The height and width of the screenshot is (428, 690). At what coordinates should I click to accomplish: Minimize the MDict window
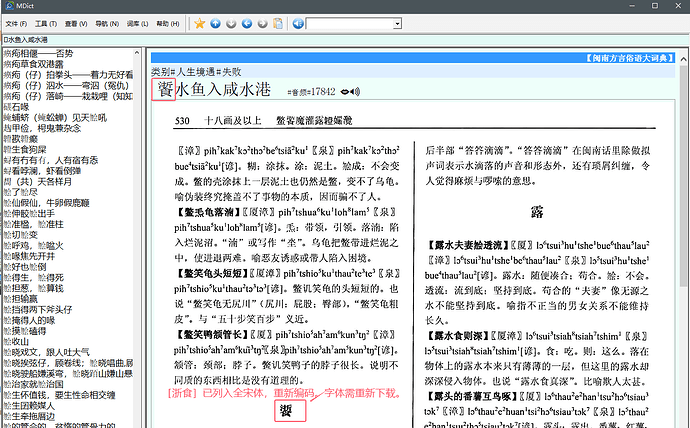pos(632,6)
